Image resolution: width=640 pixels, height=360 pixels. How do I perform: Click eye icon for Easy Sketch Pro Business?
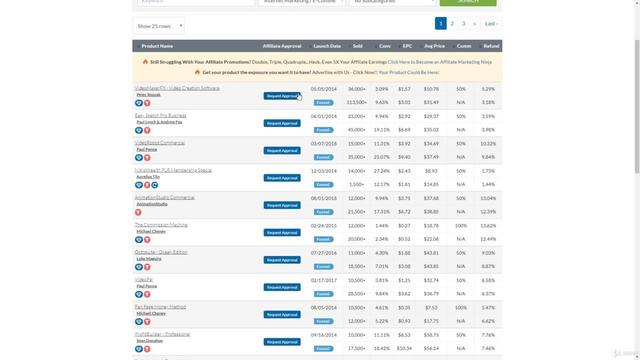point(139,131)
